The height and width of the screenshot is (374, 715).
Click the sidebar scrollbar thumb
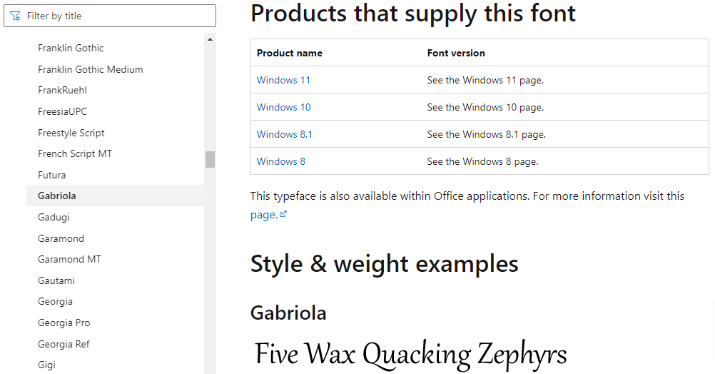click(x=210, y=160)
